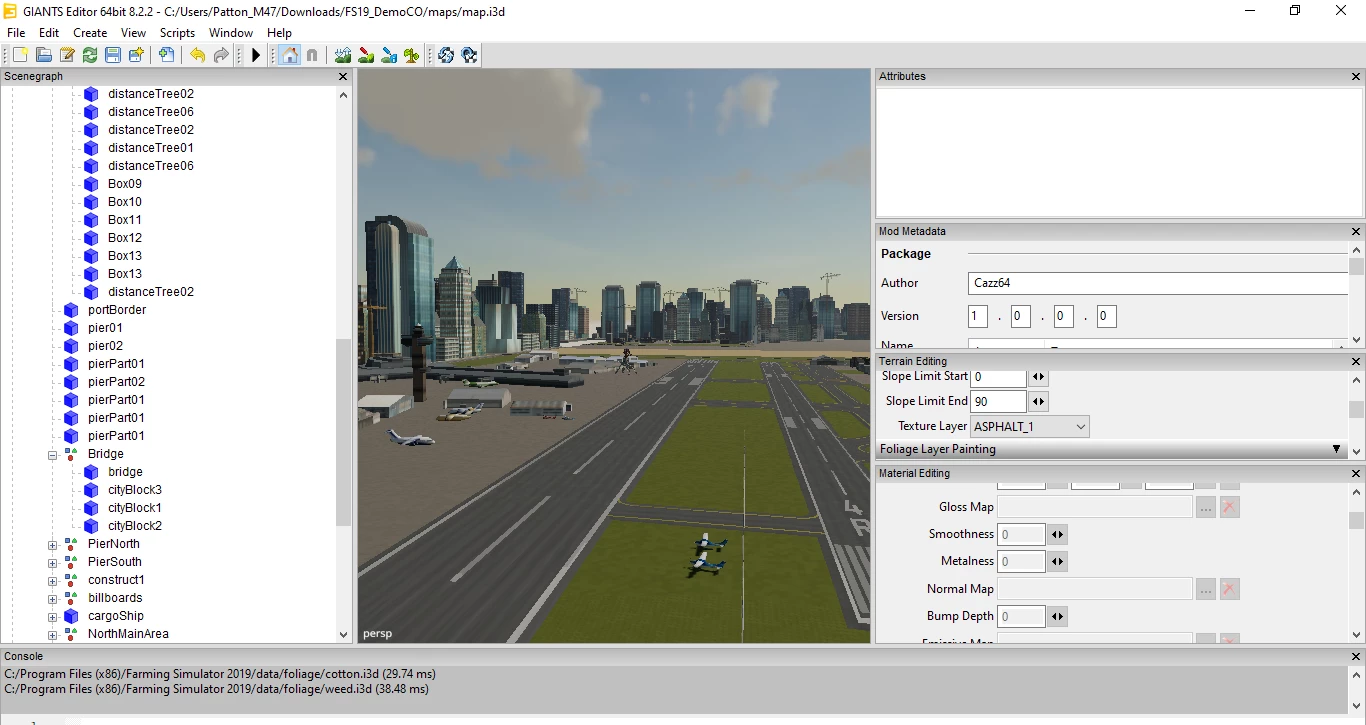The height and width of the screenshot is (725, 1366).
Task: Click the Open file folder icon
Action: point(44,55)
